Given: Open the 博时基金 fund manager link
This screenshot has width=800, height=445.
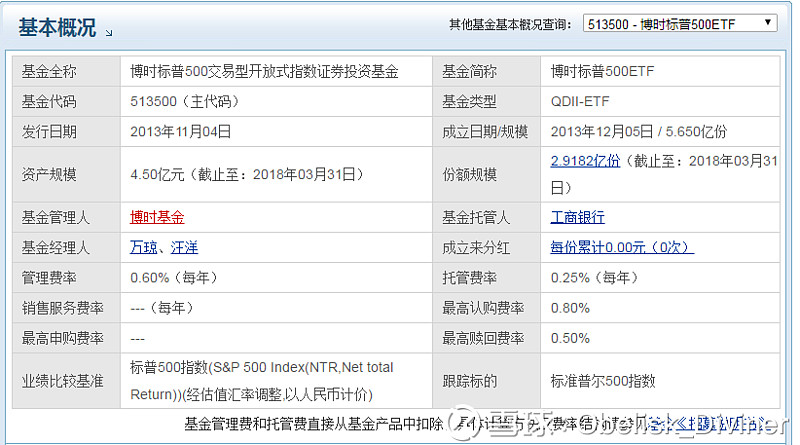Looking at the screenshot, I should click(x=157, y=217).
